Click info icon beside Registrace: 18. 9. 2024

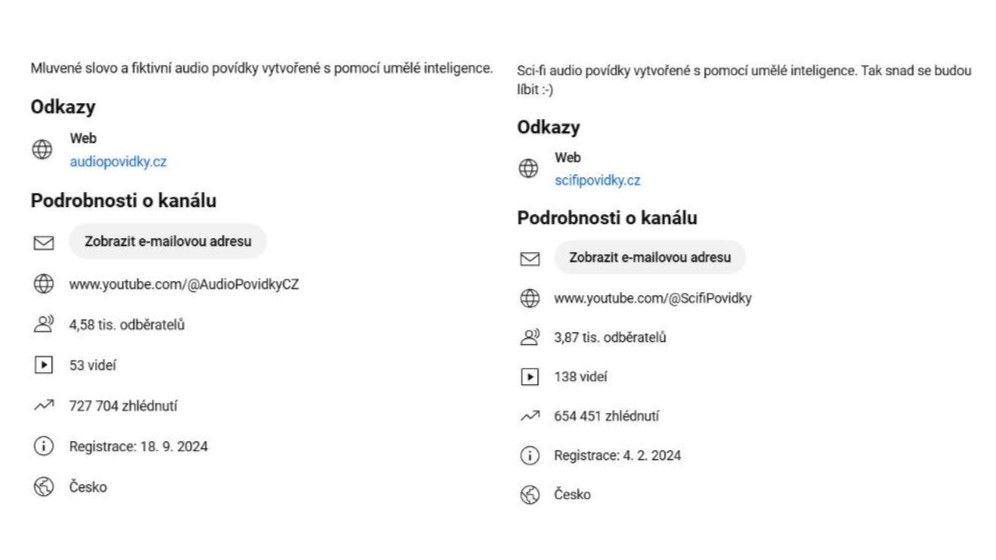click(x=43, y=446)
